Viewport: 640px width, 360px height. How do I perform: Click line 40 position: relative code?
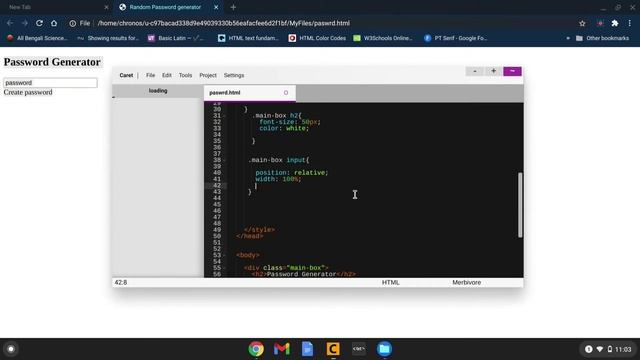(291, 173)
